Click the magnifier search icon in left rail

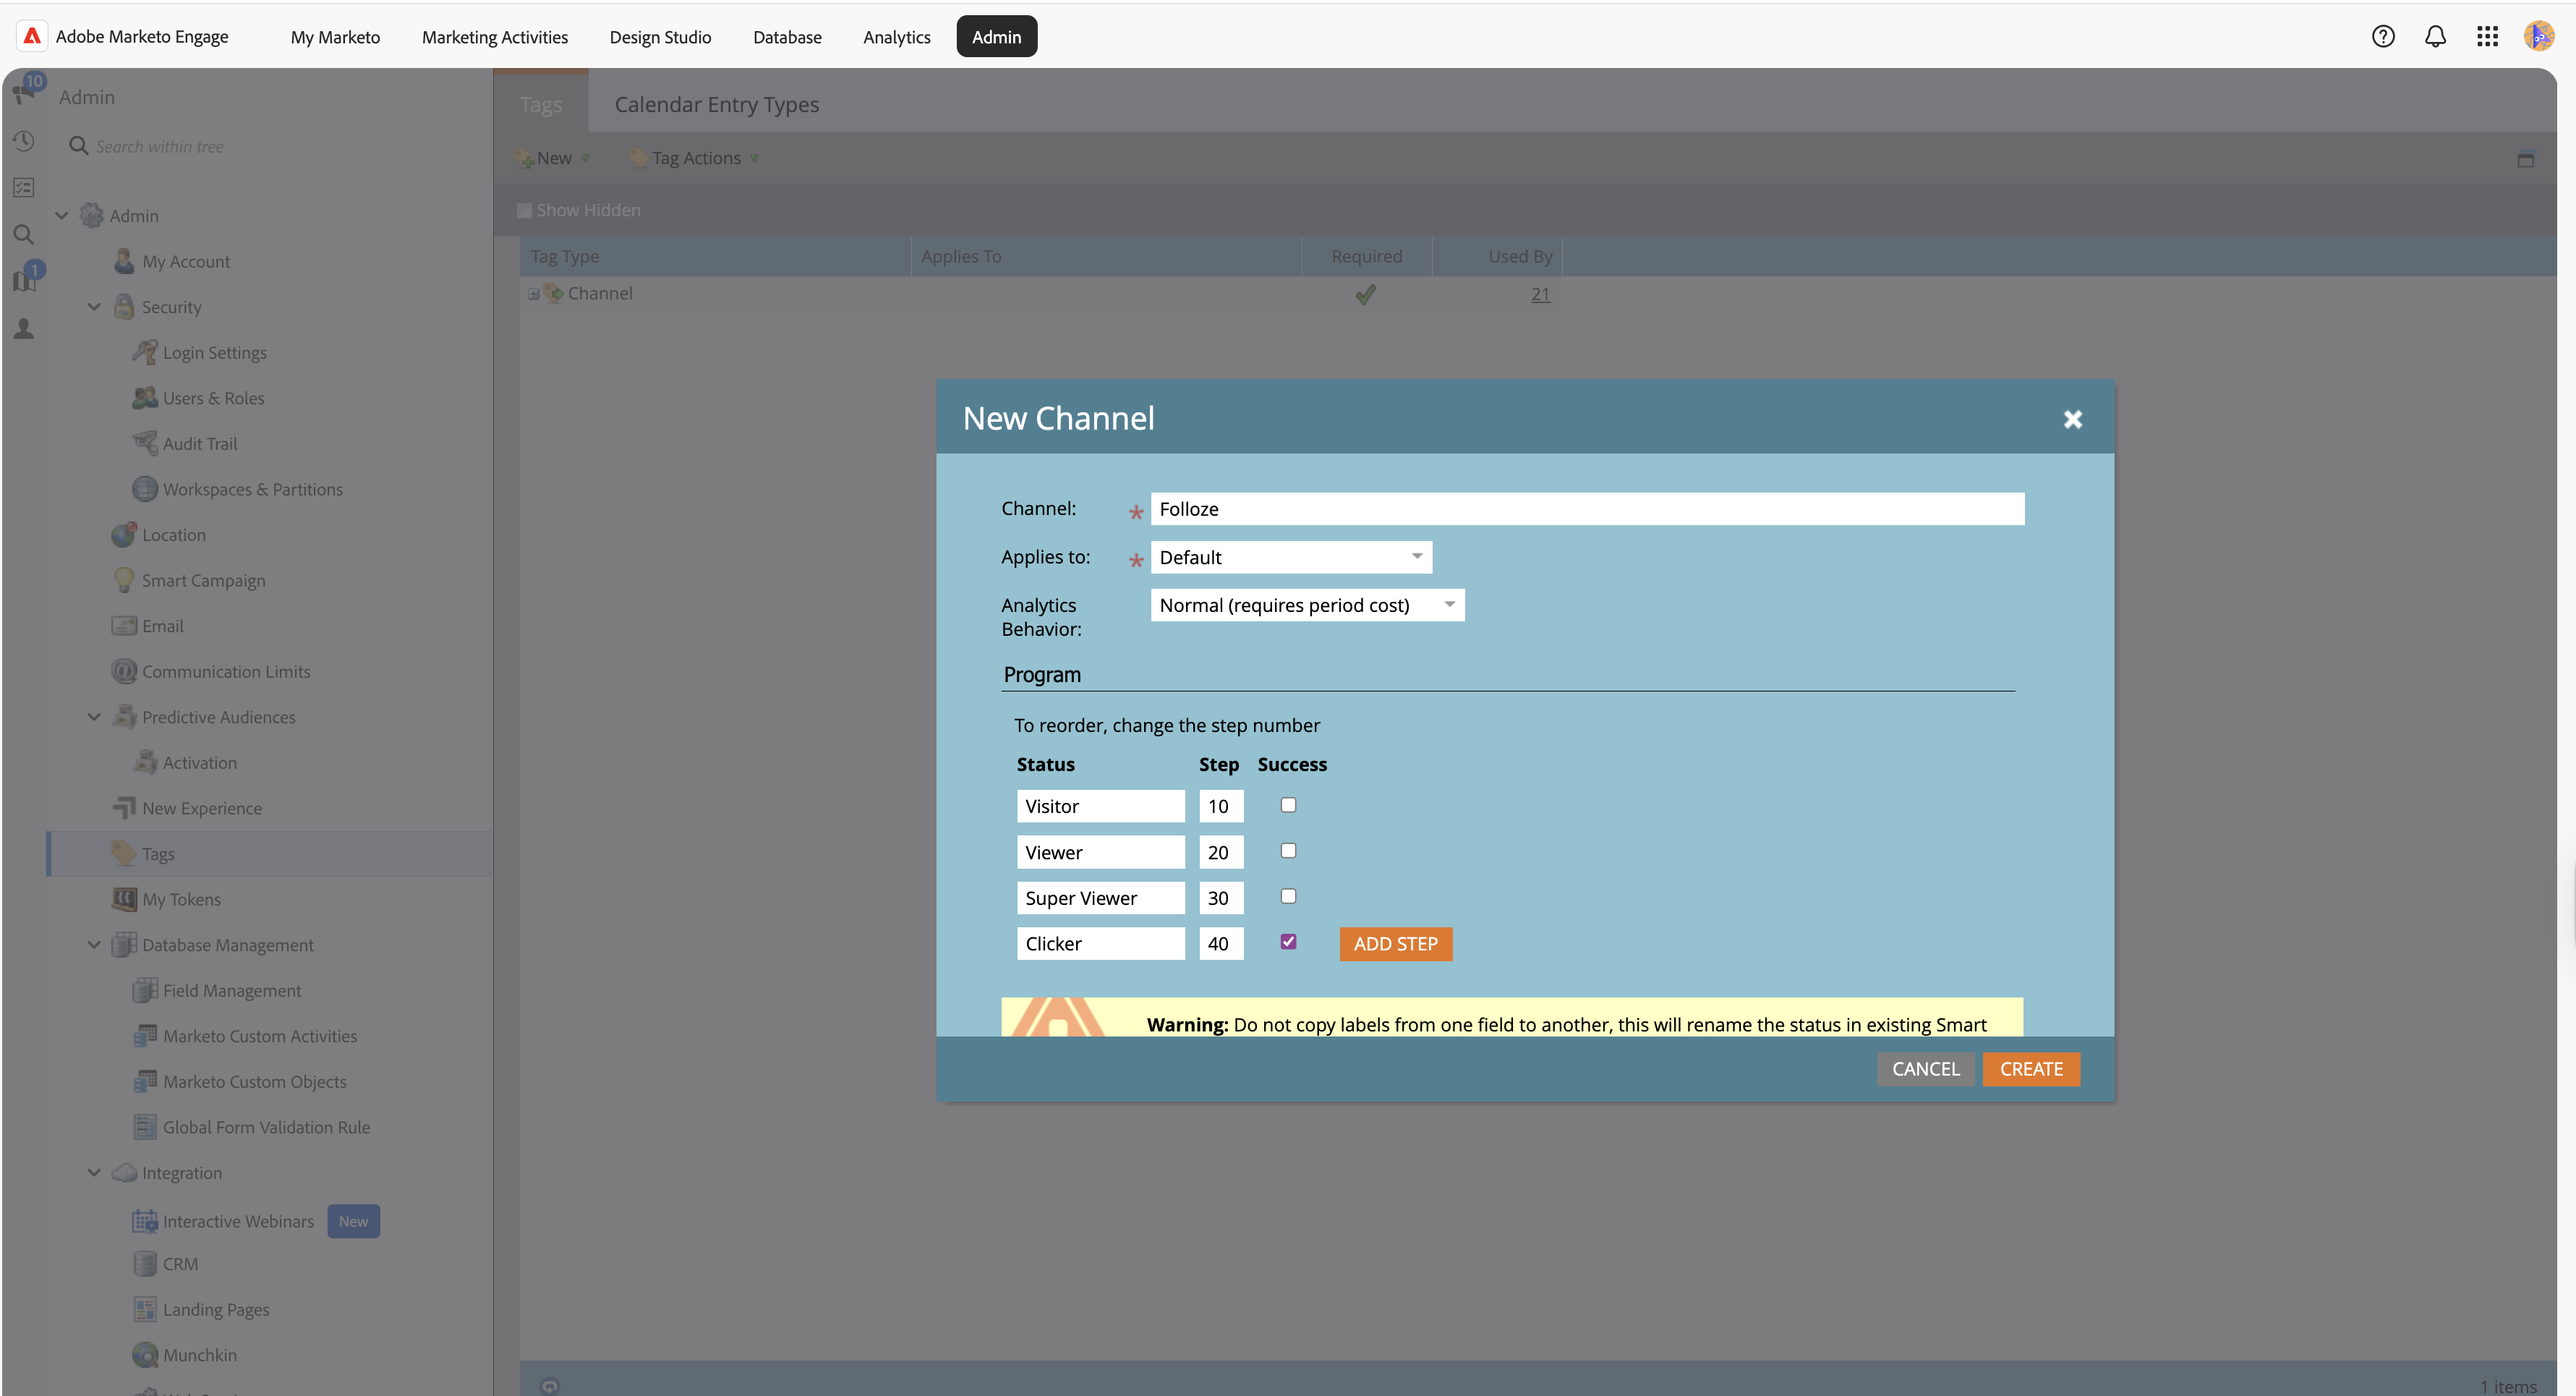coord(24,235)
